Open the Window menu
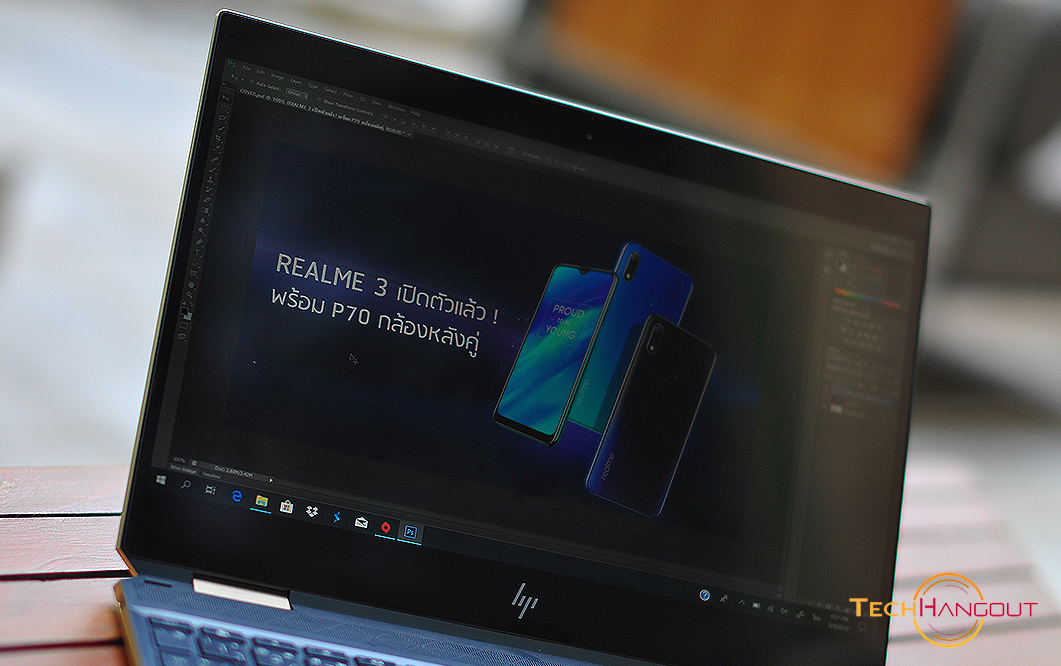 coord(397,108)
